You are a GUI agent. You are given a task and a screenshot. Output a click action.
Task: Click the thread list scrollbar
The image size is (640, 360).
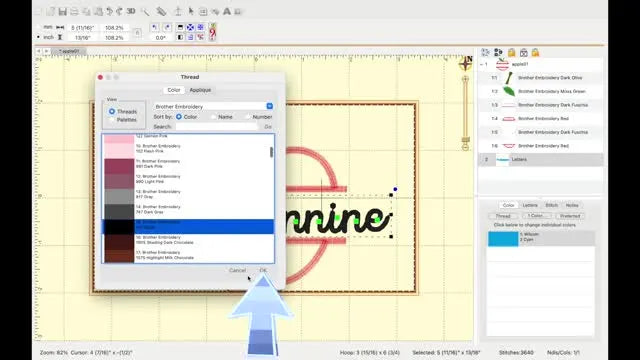271,152
